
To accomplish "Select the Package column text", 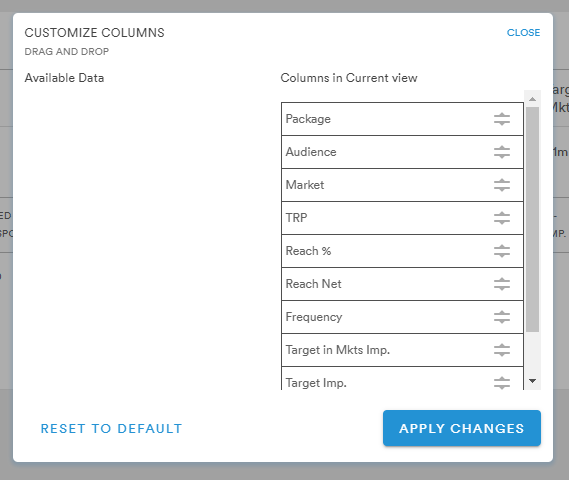I will (x=308, y=119).
